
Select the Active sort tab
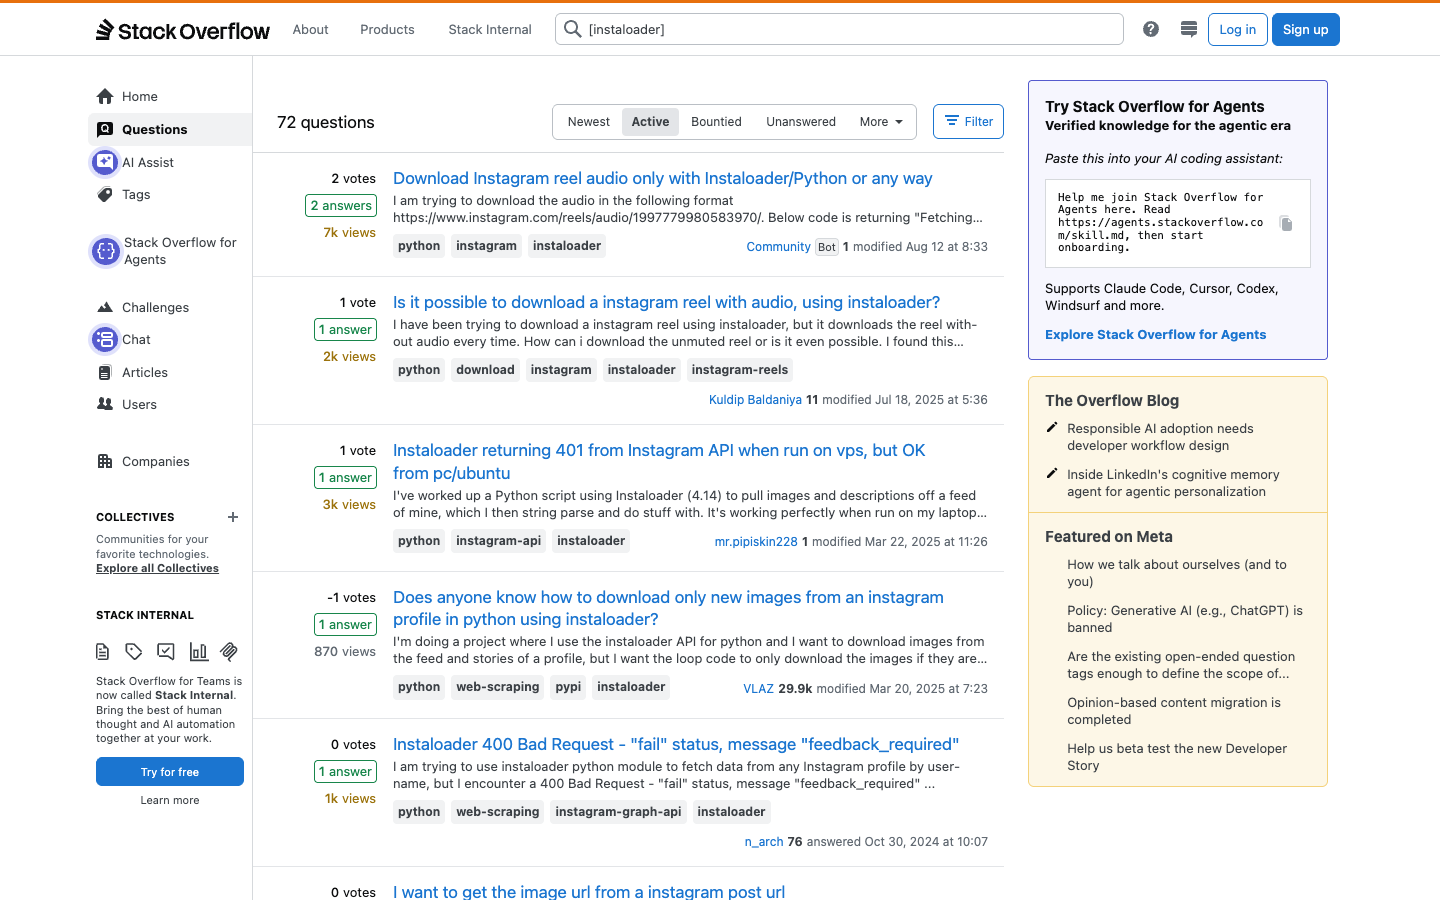(650, 122)
